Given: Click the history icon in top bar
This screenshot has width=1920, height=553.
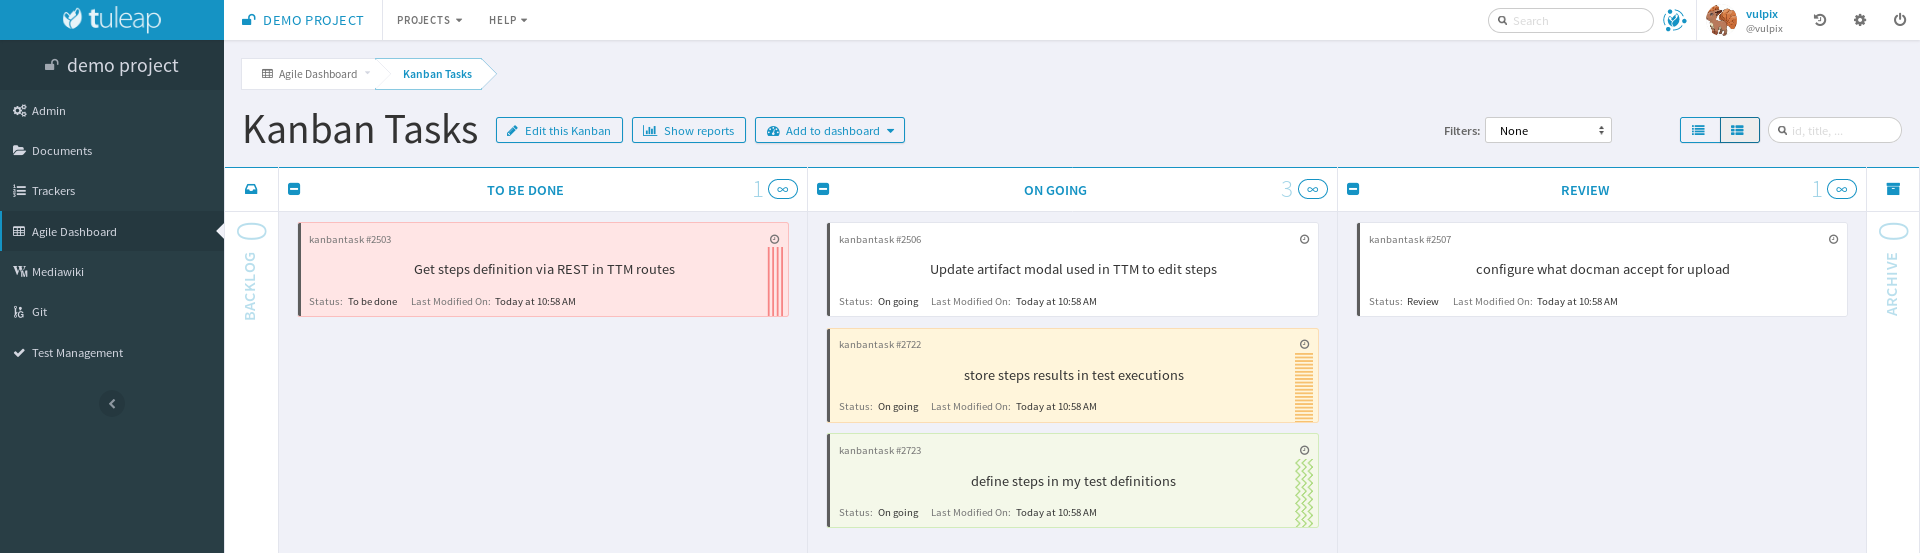Looking at the screenshot, I should coord(1820,20).
